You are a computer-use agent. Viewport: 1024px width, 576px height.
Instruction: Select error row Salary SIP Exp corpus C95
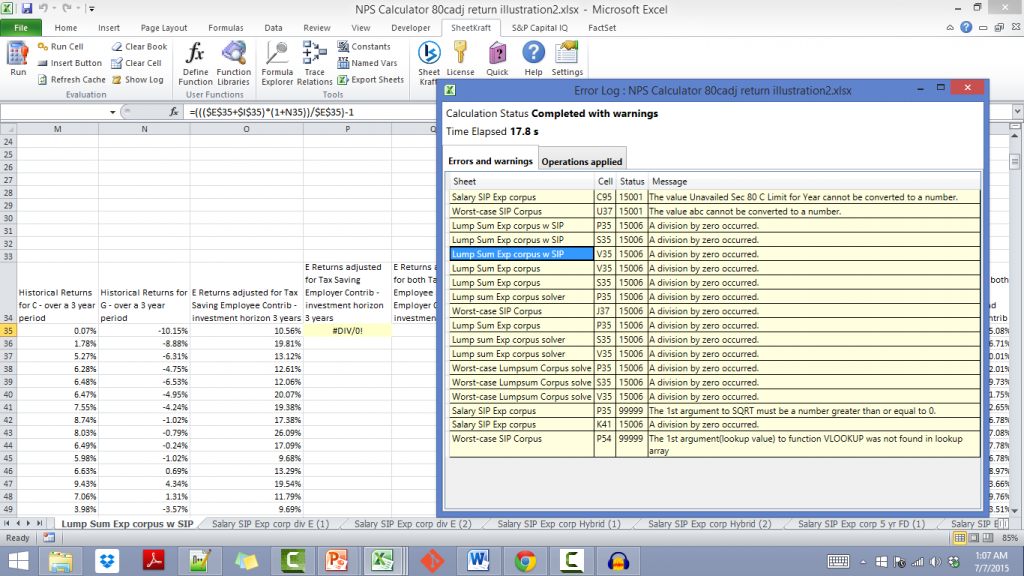(x=714, y=197)
